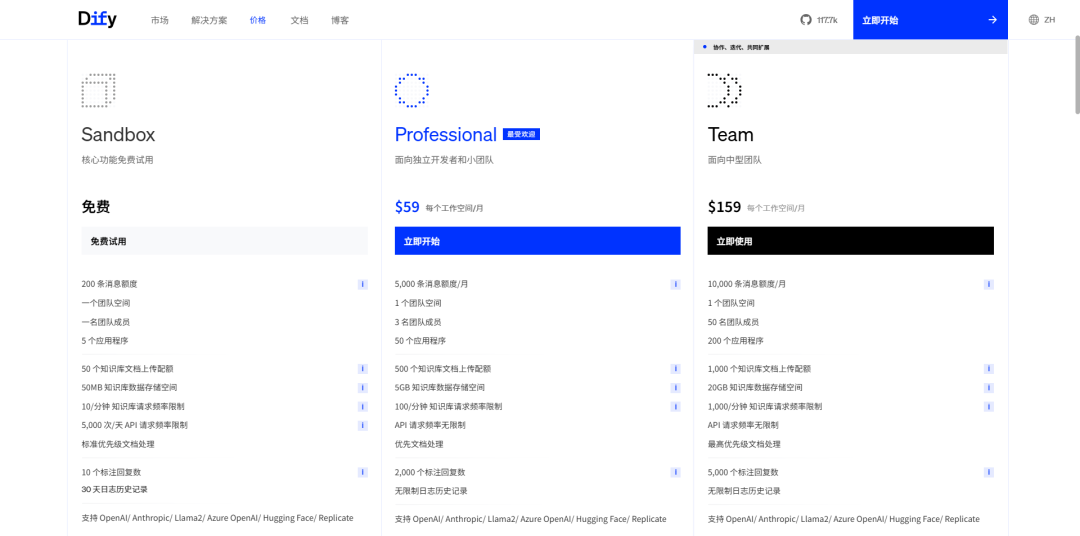Open the ZH language selector
1080x536 pixels.
click(x=1049, y=20)
